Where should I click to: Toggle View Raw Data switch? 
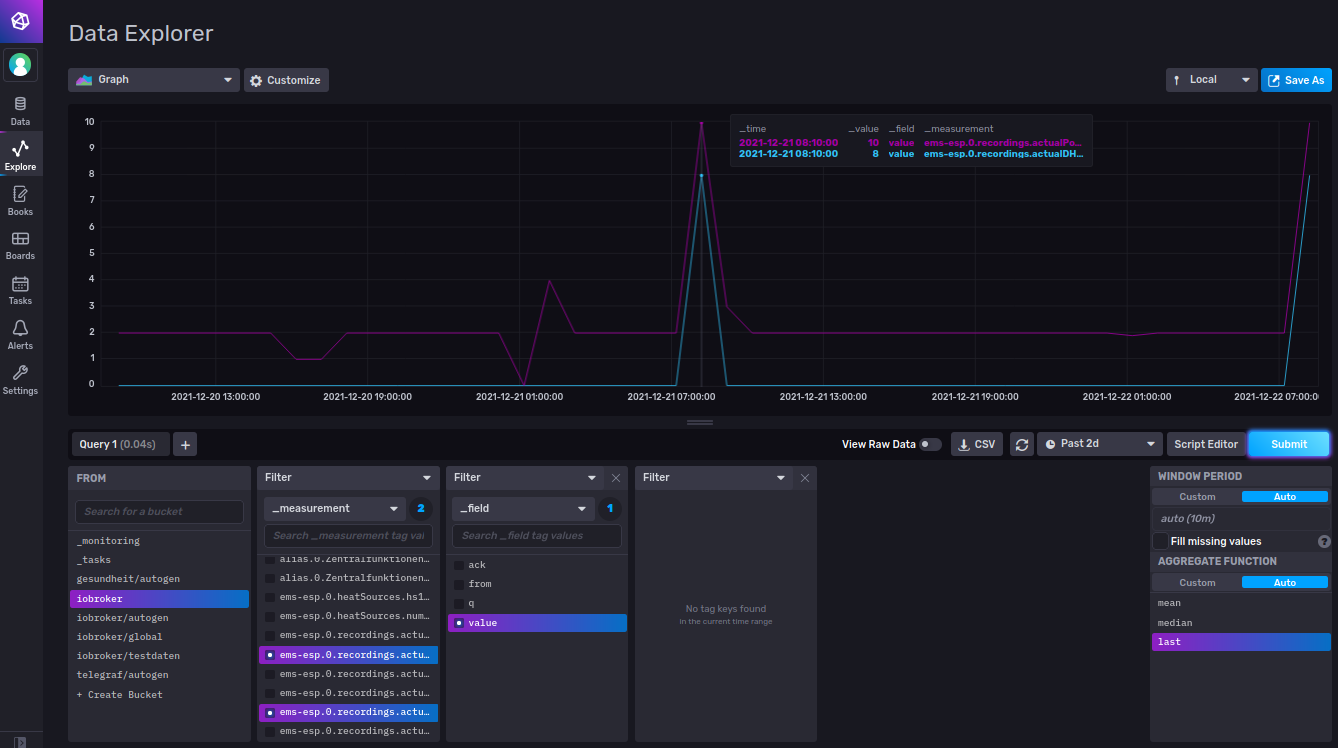tap(930, 444)
